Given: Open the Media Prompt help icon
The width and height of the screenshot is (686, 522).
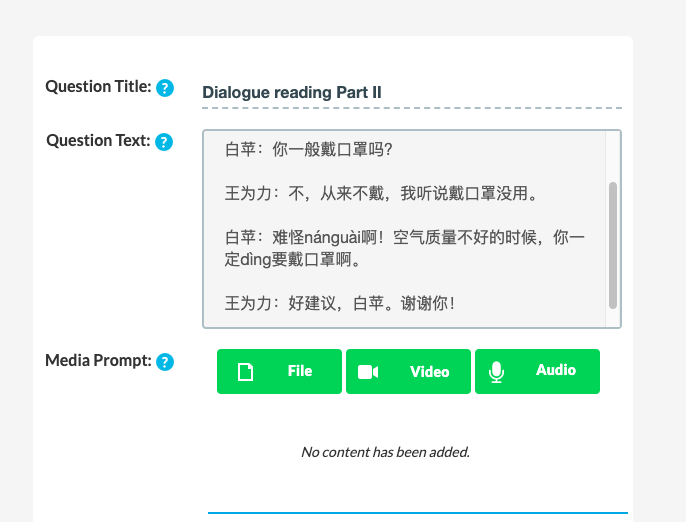Looking at the screenshot, I should pyautogui.click(x=165, y=362).
